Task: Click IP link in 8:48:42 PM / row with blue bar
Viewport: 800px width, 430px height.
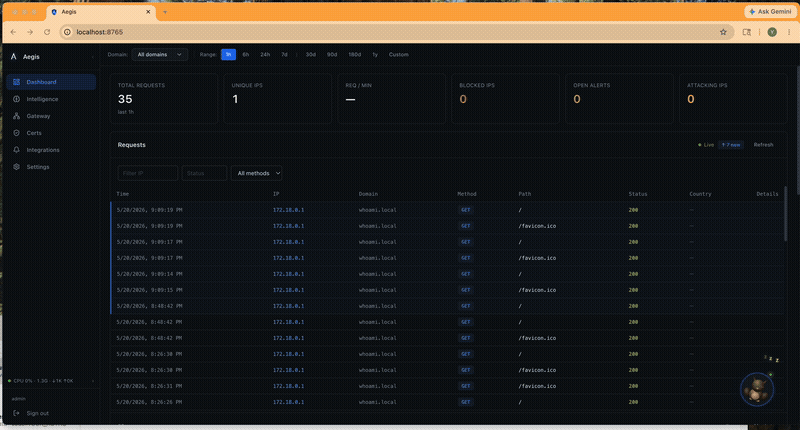Action: click(288, 306)
